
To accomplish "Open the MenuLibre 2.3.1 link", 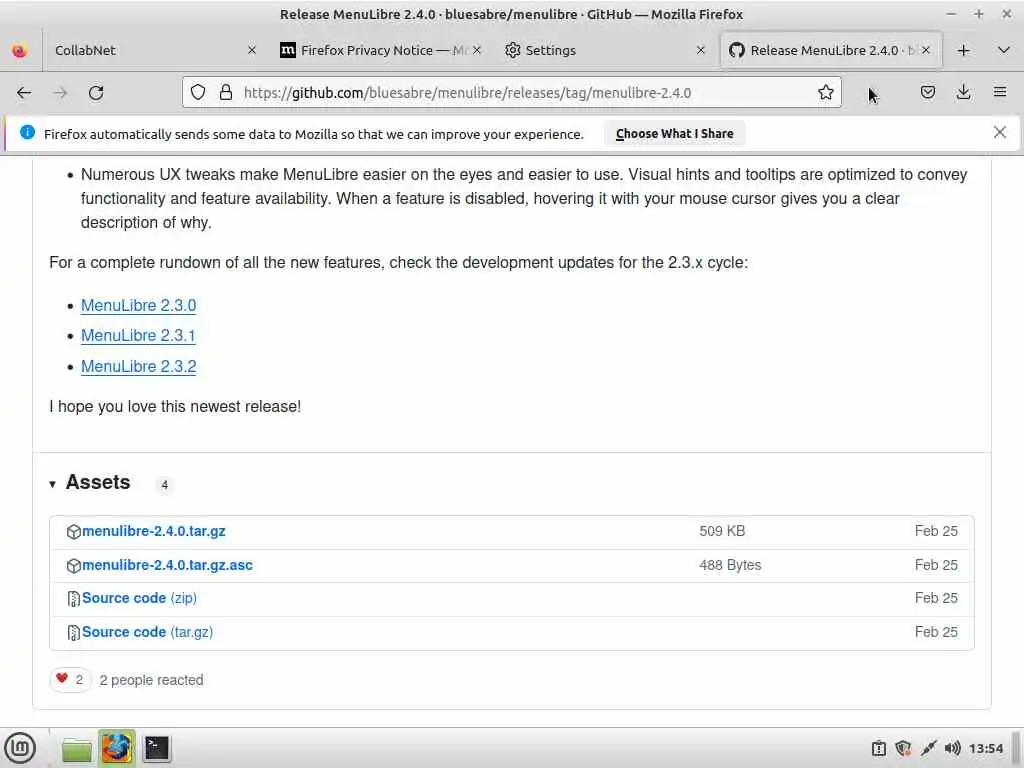I will click(x=138, y=336).
